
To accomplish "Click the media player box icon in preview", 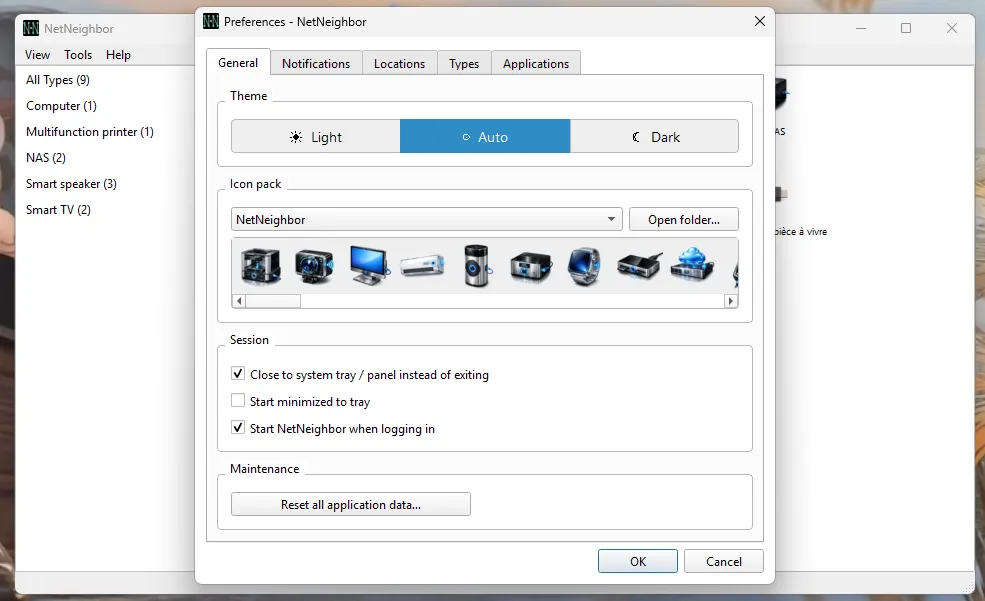I will tap(531, 267).
